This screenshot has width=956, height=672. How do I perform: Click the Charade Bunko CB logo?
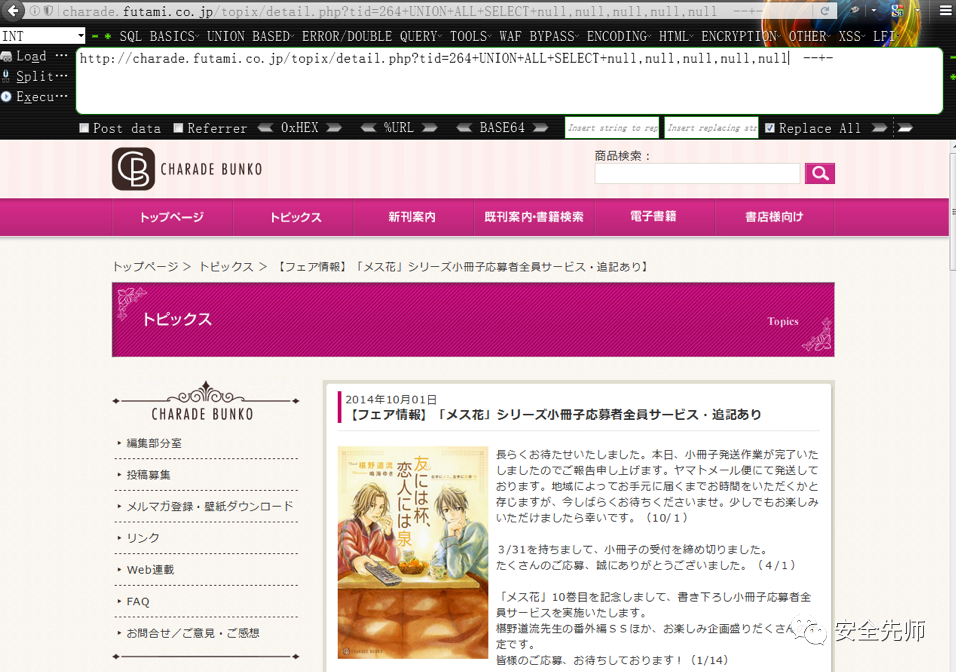coord(134,169)
